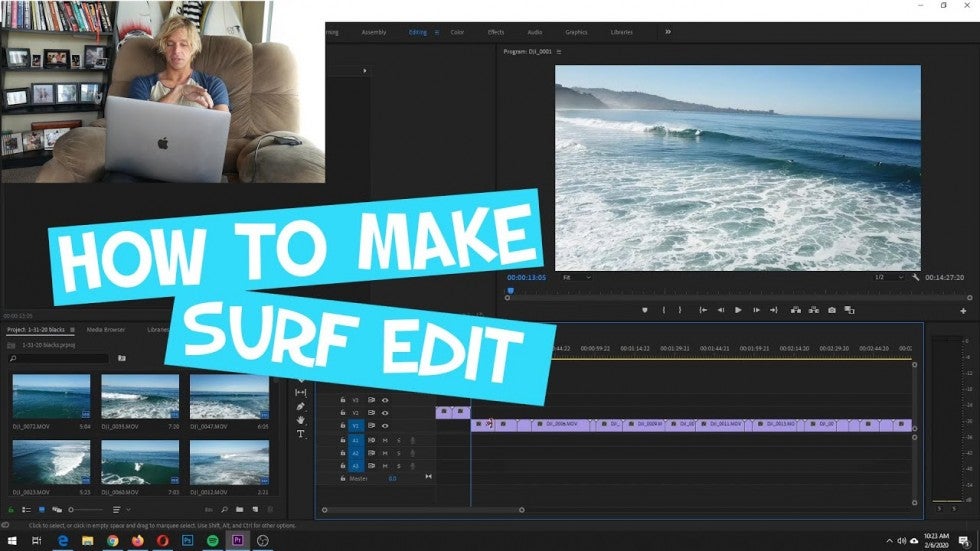Toggle lock on video track V3
The width and height of the screenshot is (980, 551).
tap(342, 400)
